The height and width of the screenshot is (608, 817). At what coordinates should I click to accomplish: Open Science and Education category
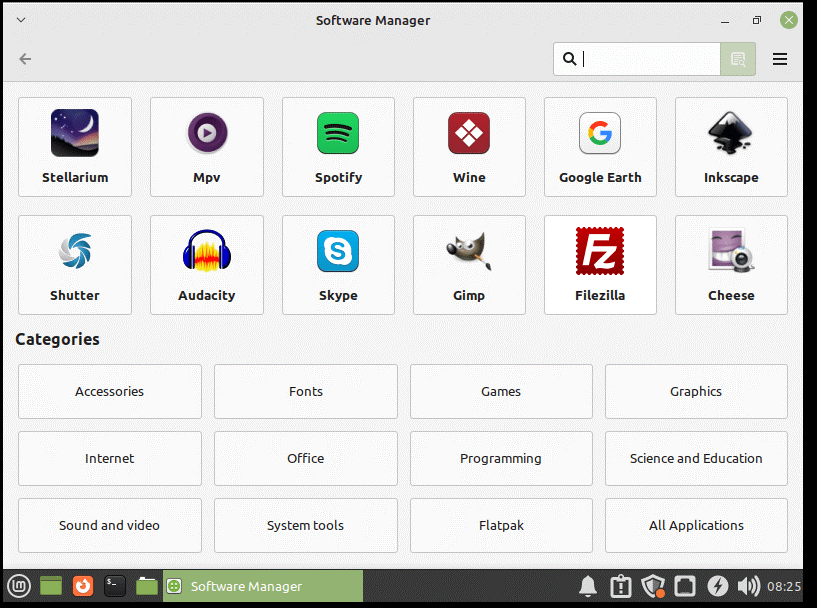(x=696, y=458)
